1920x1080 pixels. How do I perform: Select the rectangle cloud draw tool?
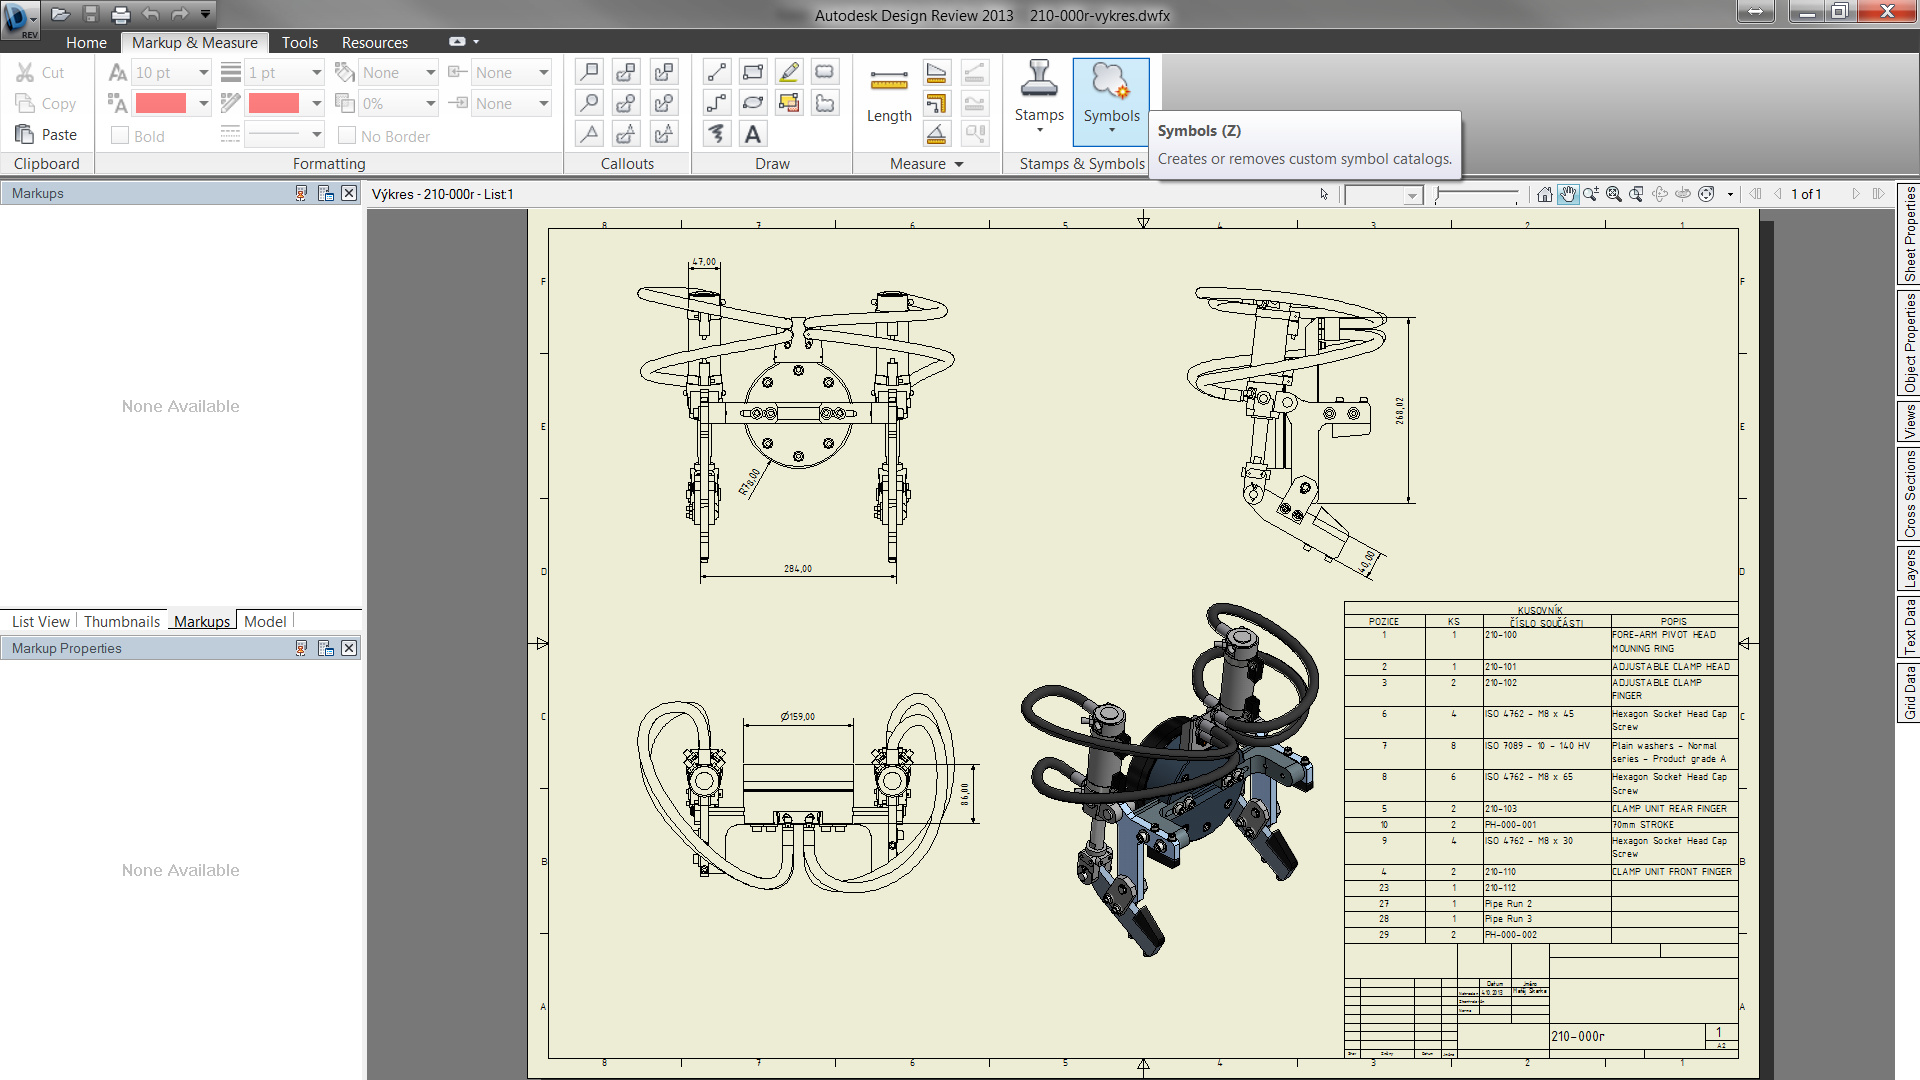tap(825, 72)
